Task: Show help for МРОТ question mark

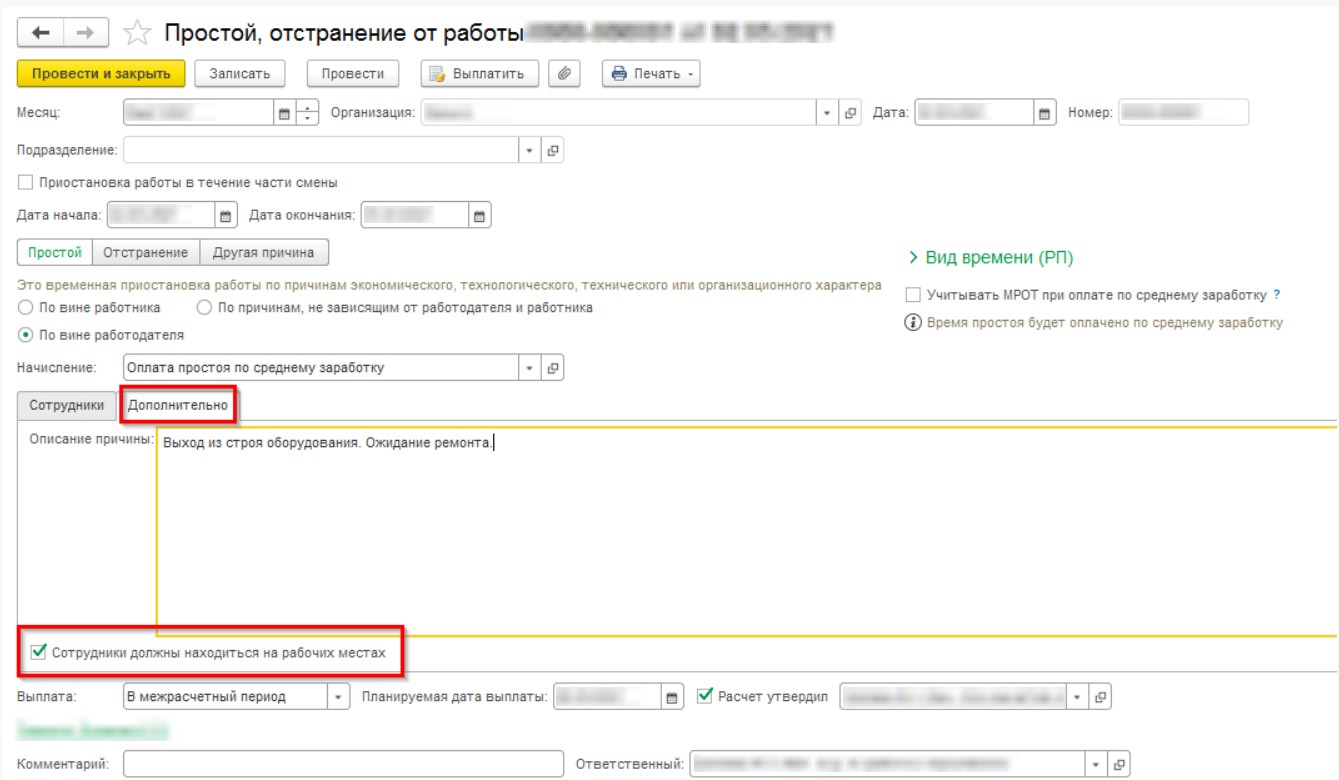Action: click(x=1277, y=296)
